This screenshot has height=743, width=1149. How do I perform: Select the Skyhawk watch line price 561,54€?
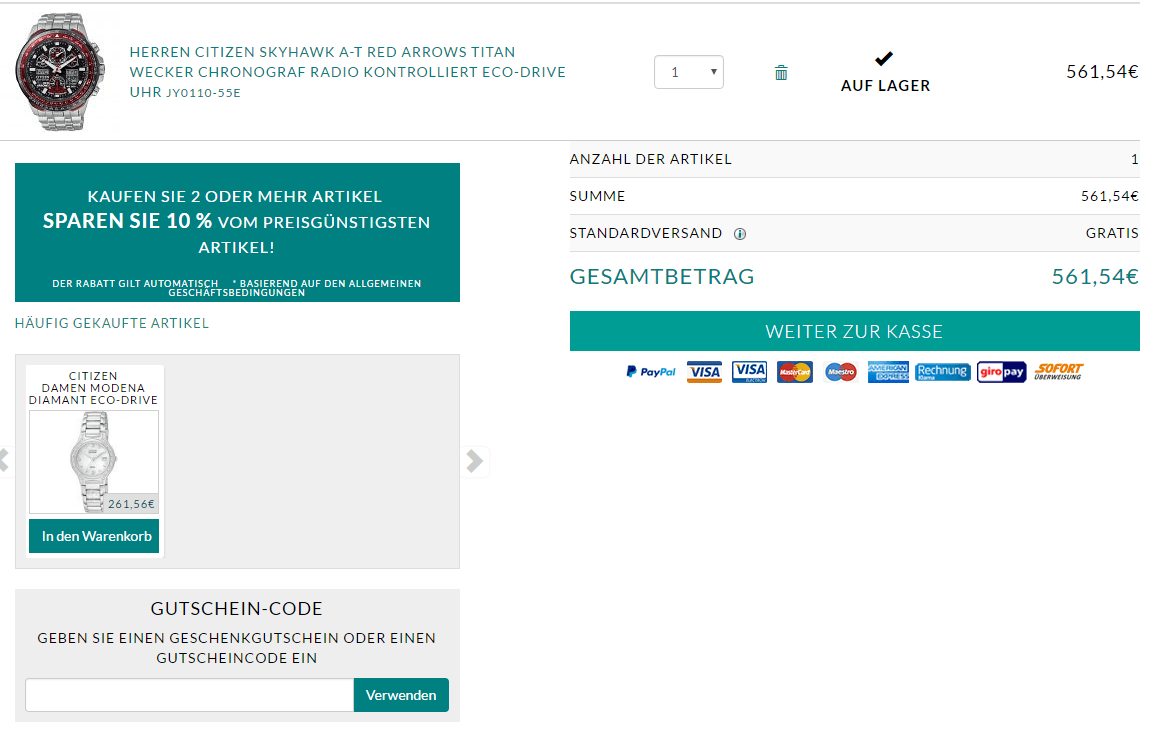[x=1102, y=72]
